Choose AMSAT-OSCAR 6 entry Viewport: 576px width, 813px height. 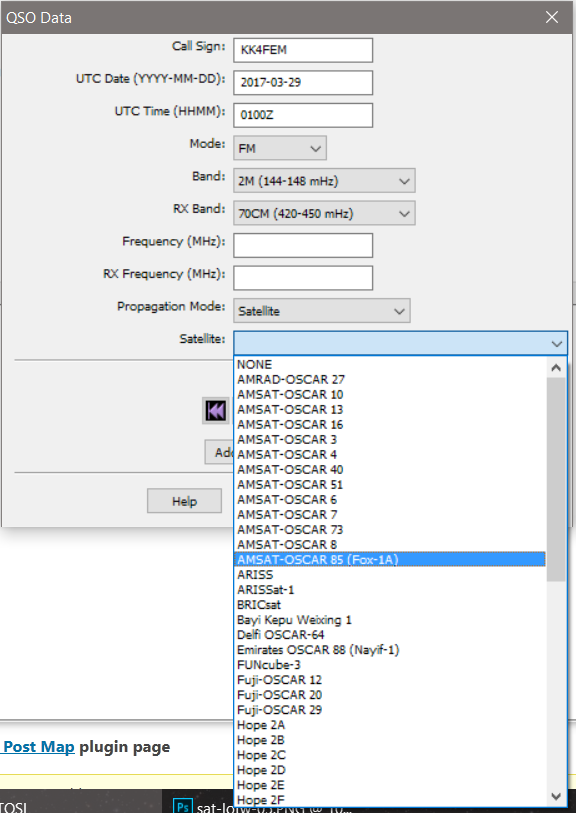coord(390,500)
